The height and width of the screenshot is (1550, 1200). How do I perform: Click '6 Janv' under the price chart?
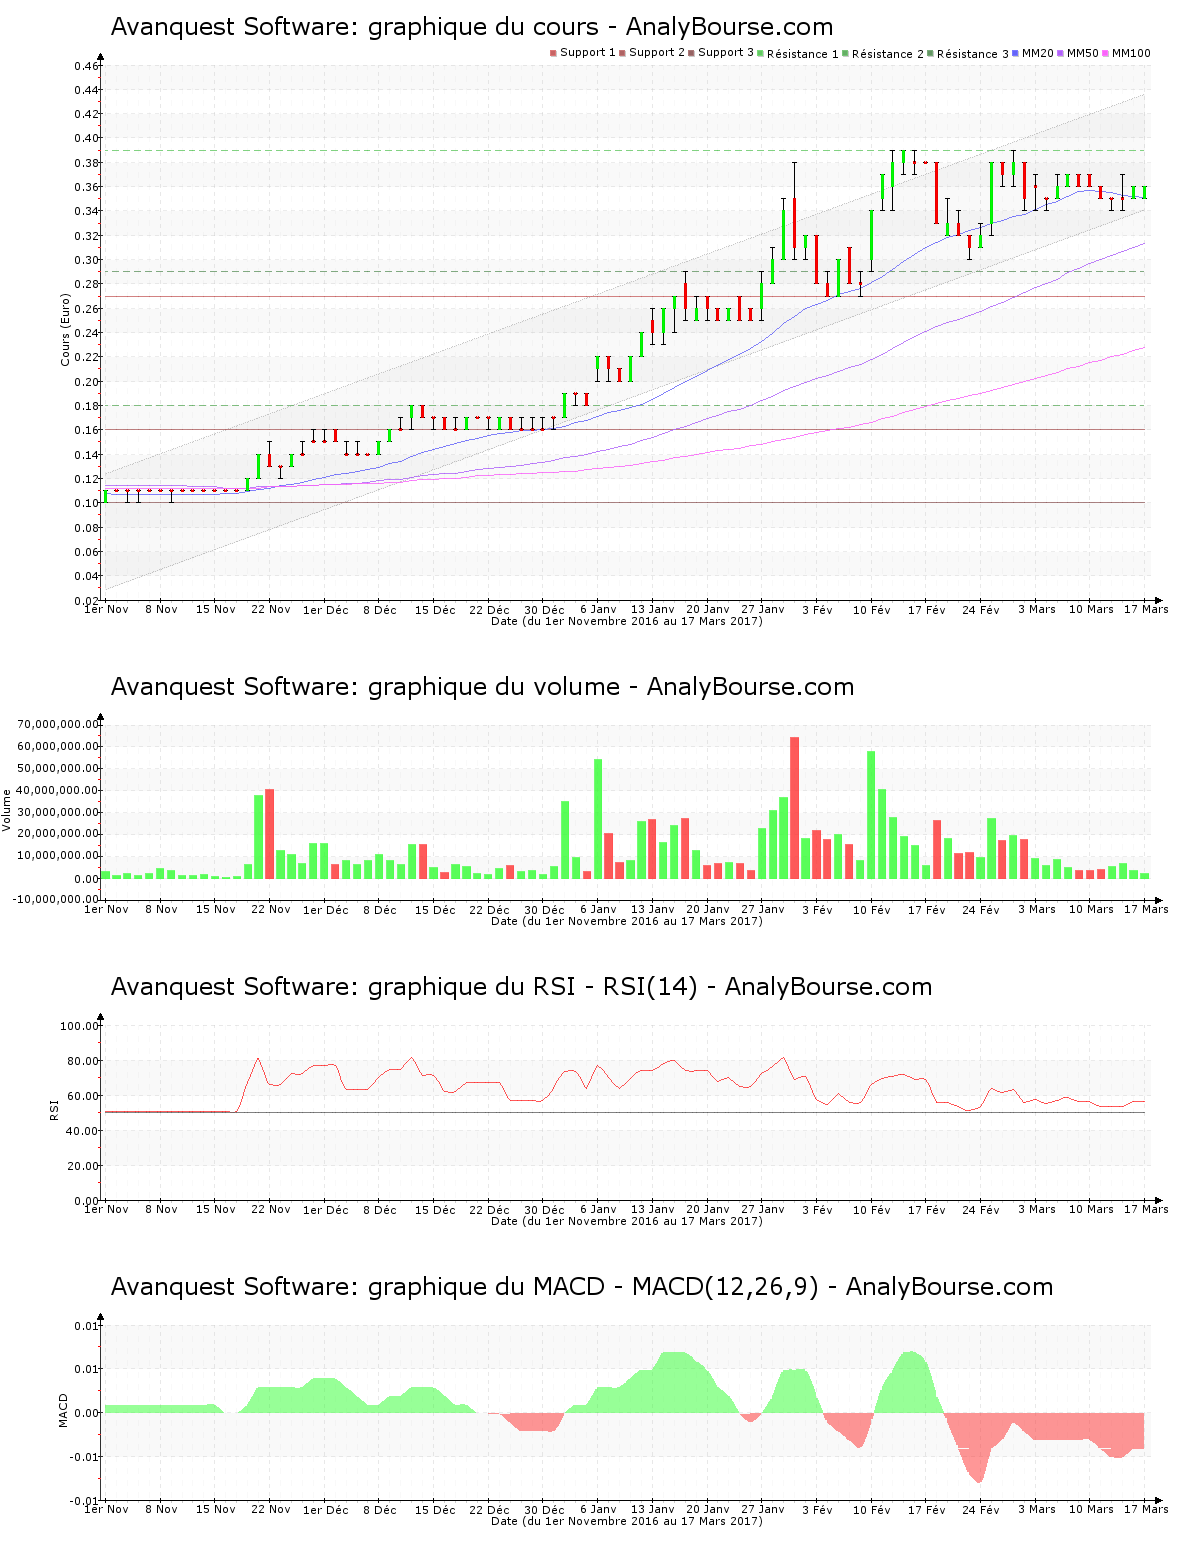[598, 609]
